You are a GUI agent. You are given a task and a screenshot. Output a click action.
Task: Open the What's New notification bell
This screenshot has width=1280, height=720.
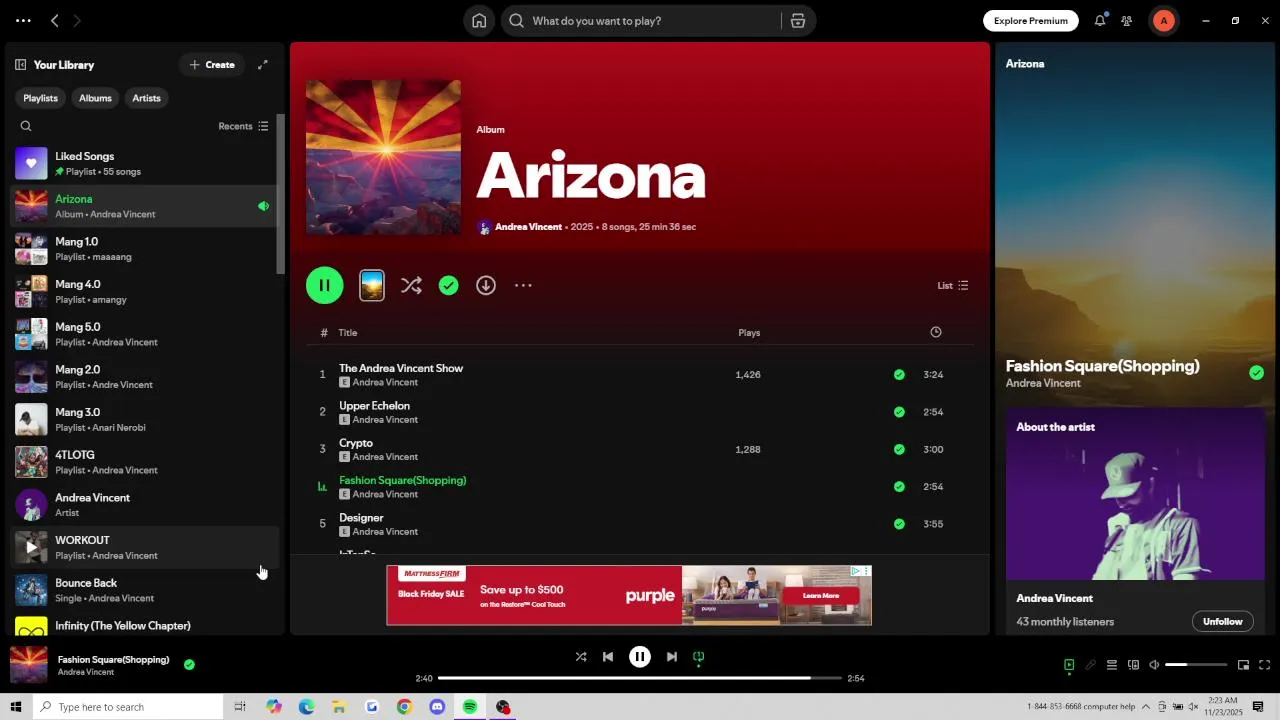click(1100, 20)
